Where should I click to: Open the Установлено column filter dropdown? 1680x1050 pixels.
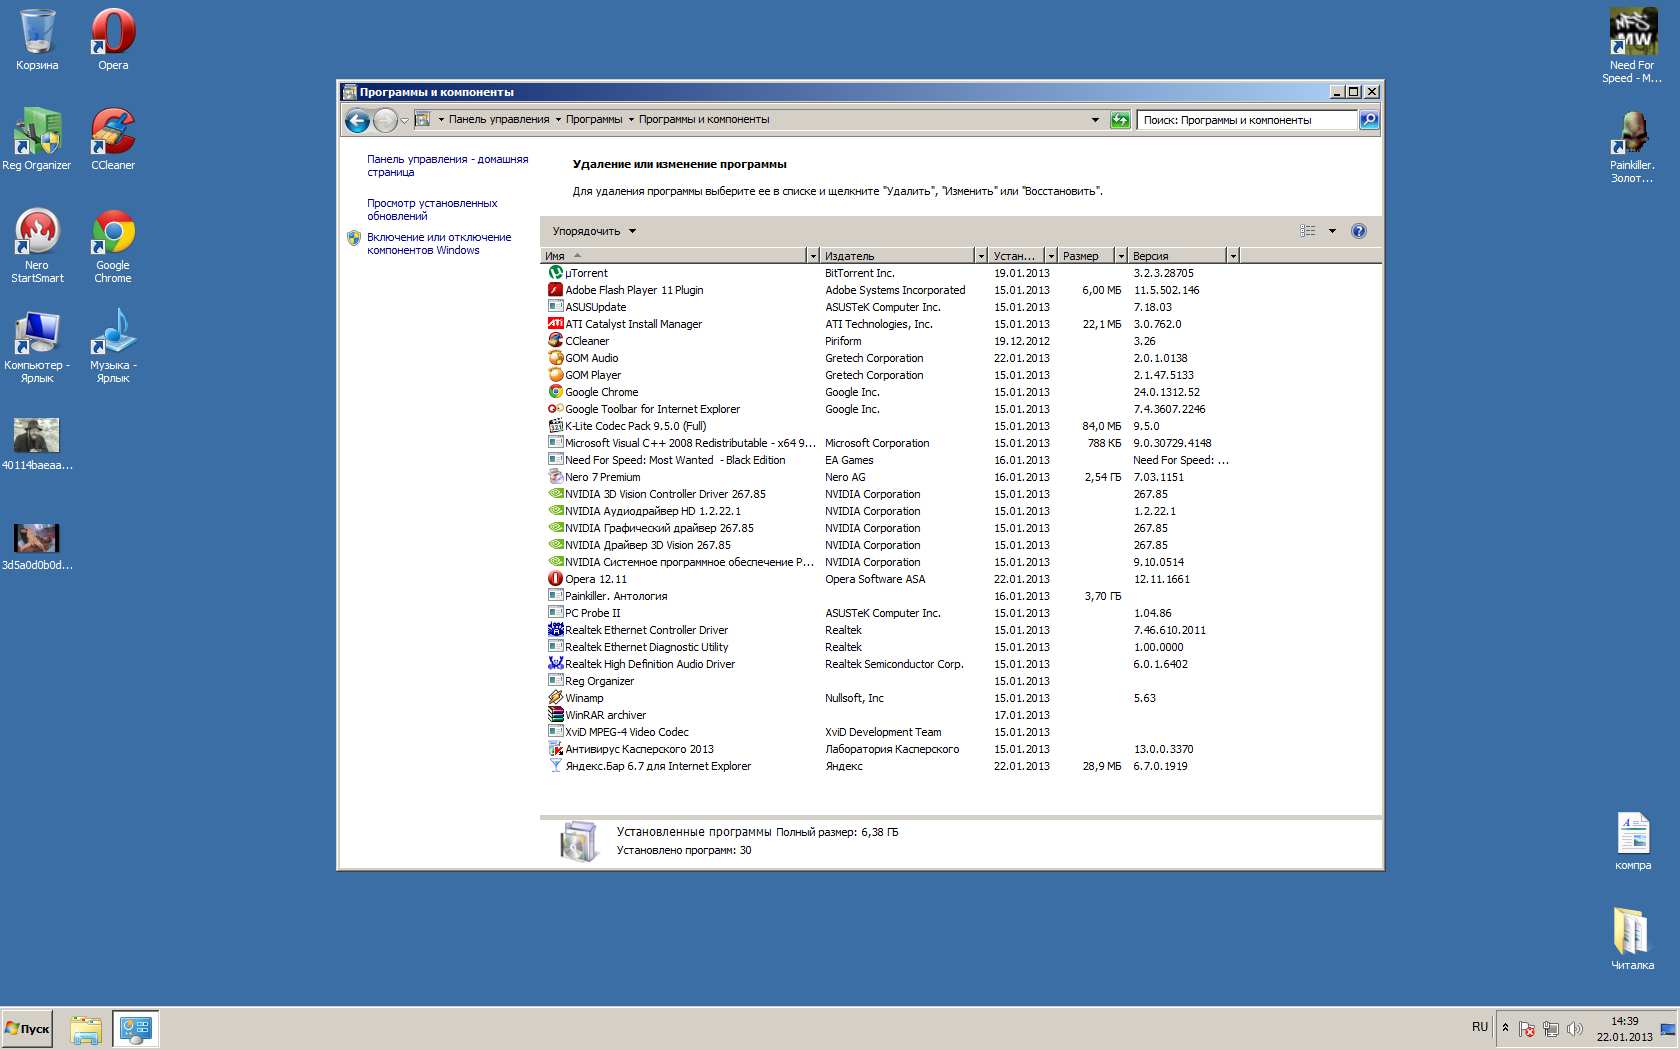1051,256
